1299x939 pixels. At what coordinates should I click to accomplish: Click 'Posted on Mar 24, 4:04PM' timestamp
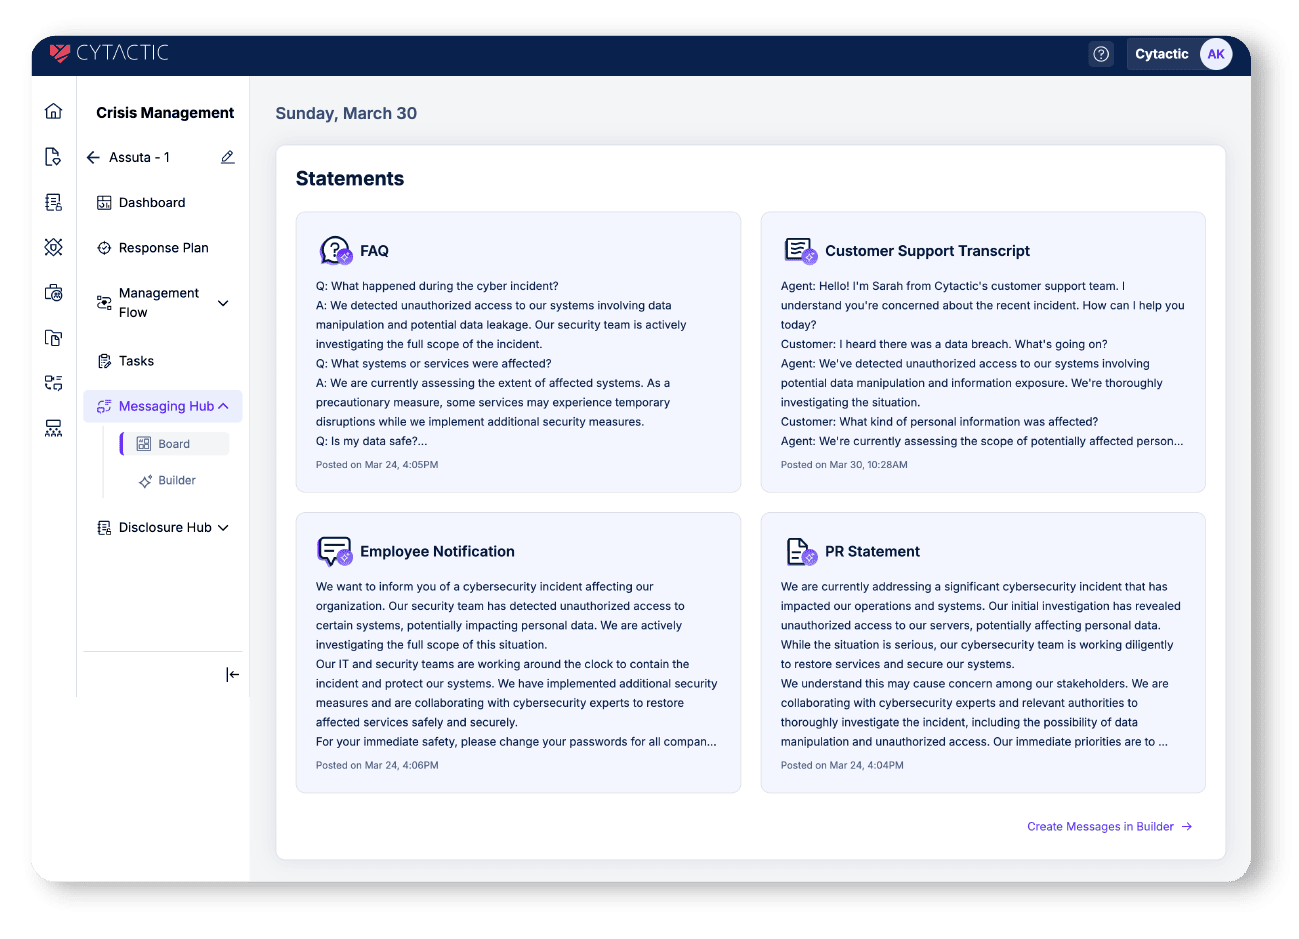click(842, 766)
